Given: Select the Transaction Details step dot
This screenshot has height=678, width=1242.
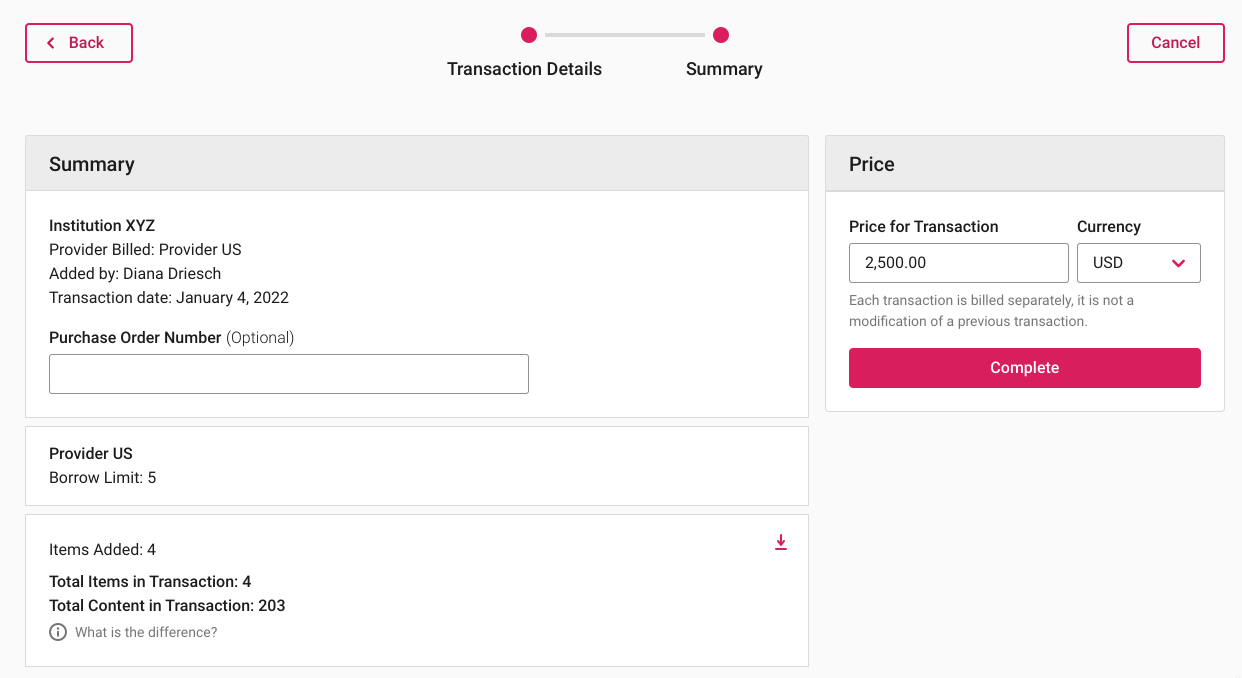Looking at the screenshot, I should 529,35.
